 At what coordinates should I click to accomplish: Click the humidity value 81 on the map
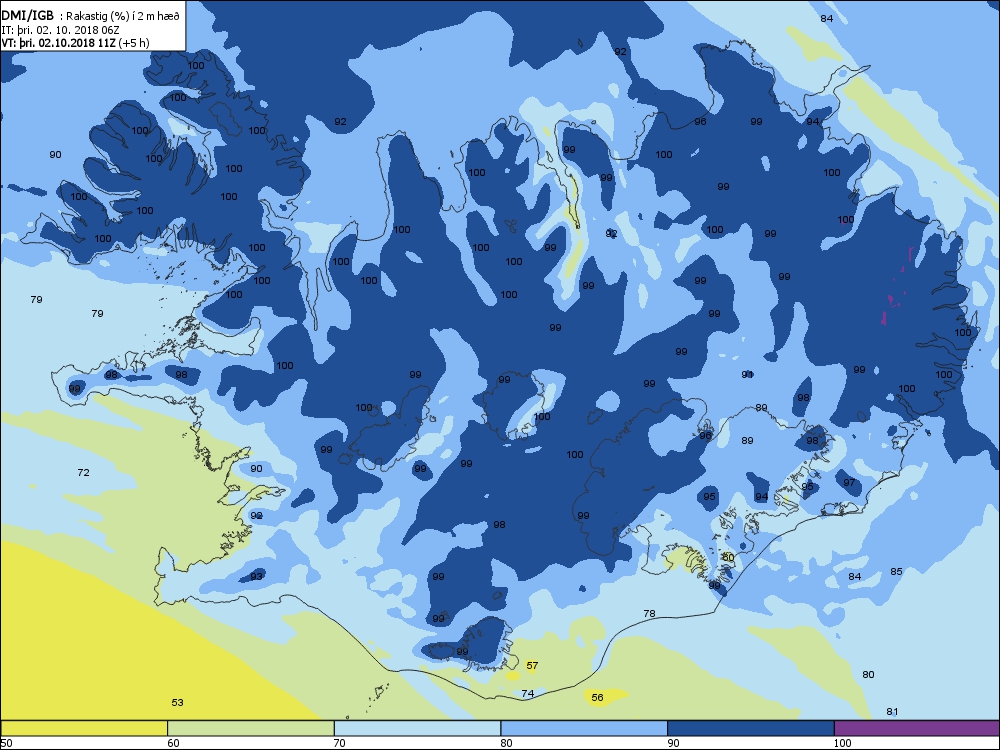pyautogui.click(x=892, y=711)
